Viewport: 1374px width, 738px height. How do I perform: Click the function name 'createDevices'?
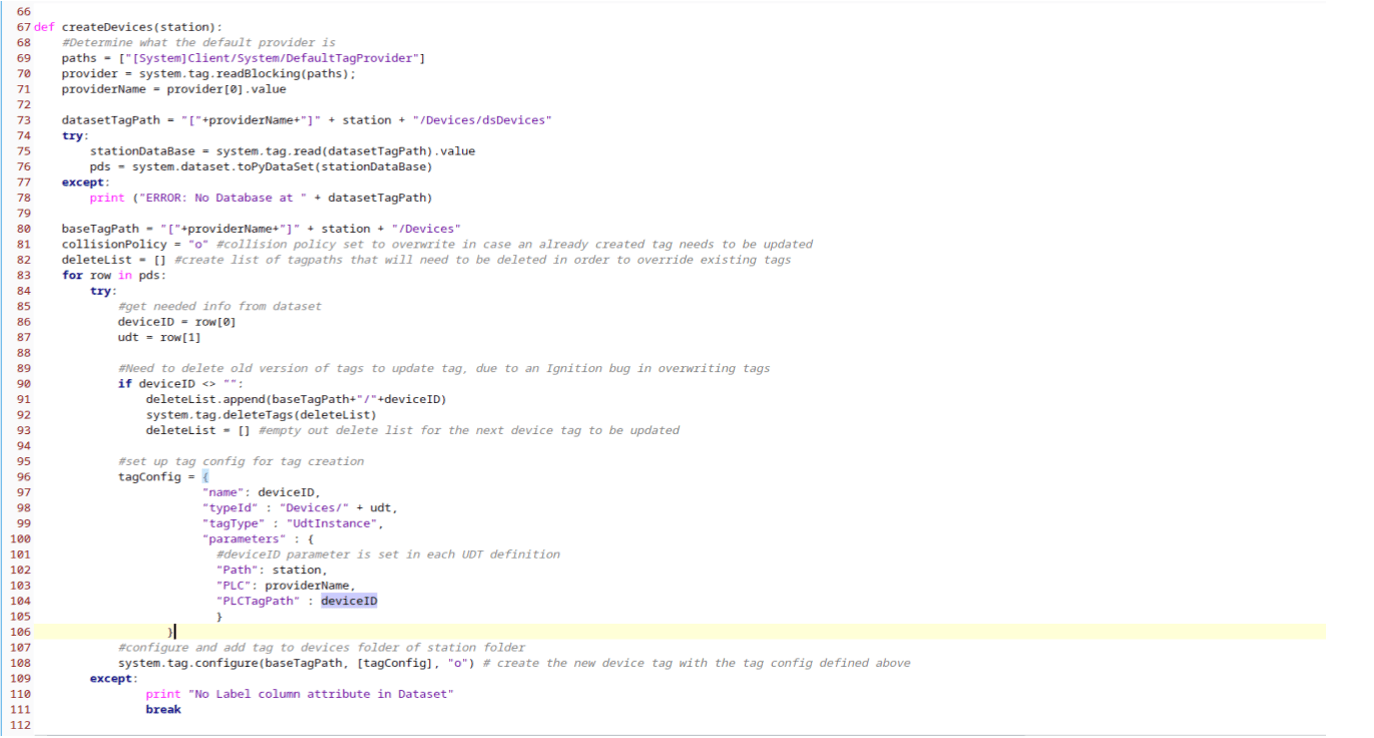point(107,27)
